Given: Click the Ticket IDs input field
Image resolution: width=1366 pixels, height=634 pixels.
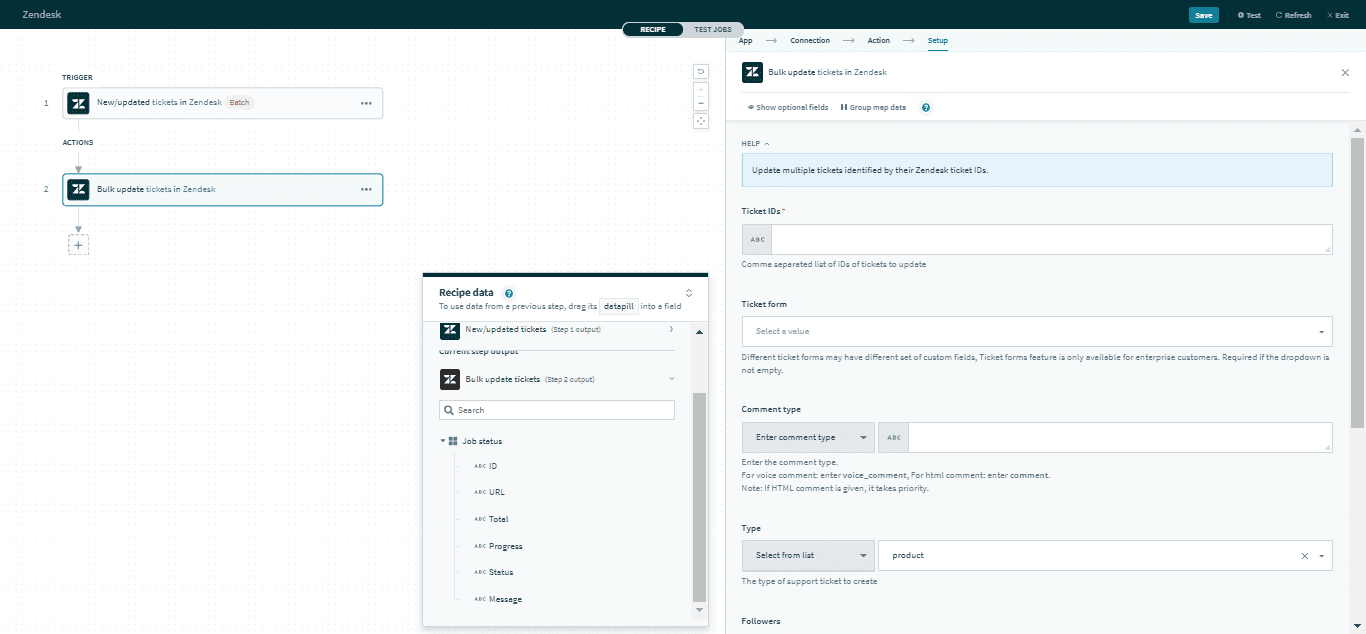Looking at the screenshot, I should [1050, 239].
